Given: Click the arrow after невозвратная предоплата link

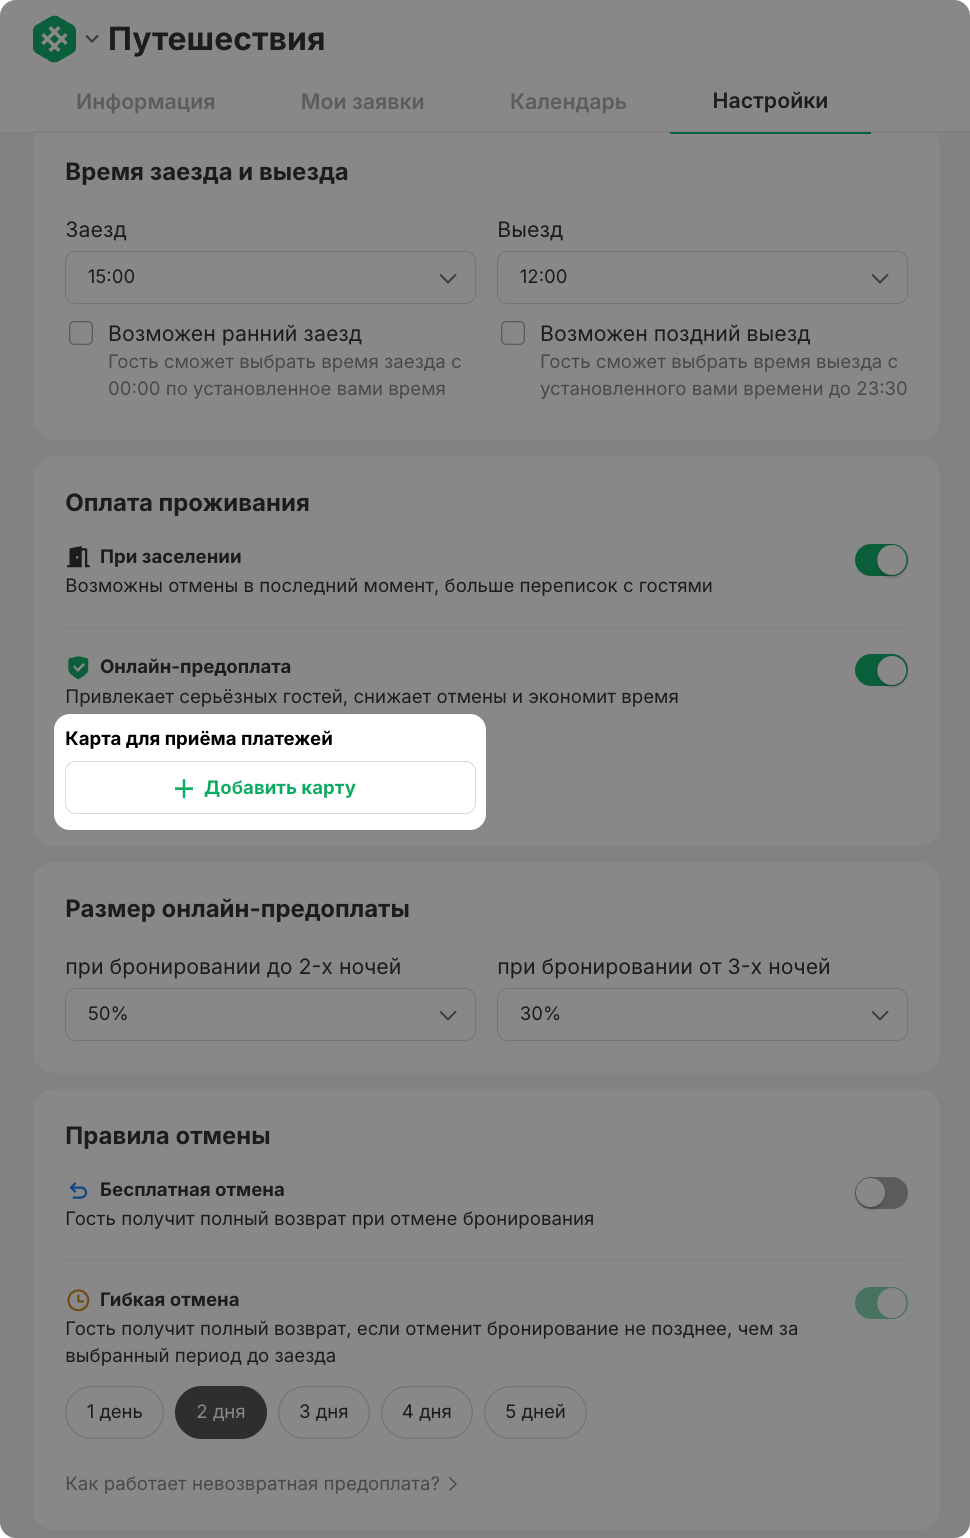Looking at the screenshot, I should pyautogui.click(x=453, y=1484).
